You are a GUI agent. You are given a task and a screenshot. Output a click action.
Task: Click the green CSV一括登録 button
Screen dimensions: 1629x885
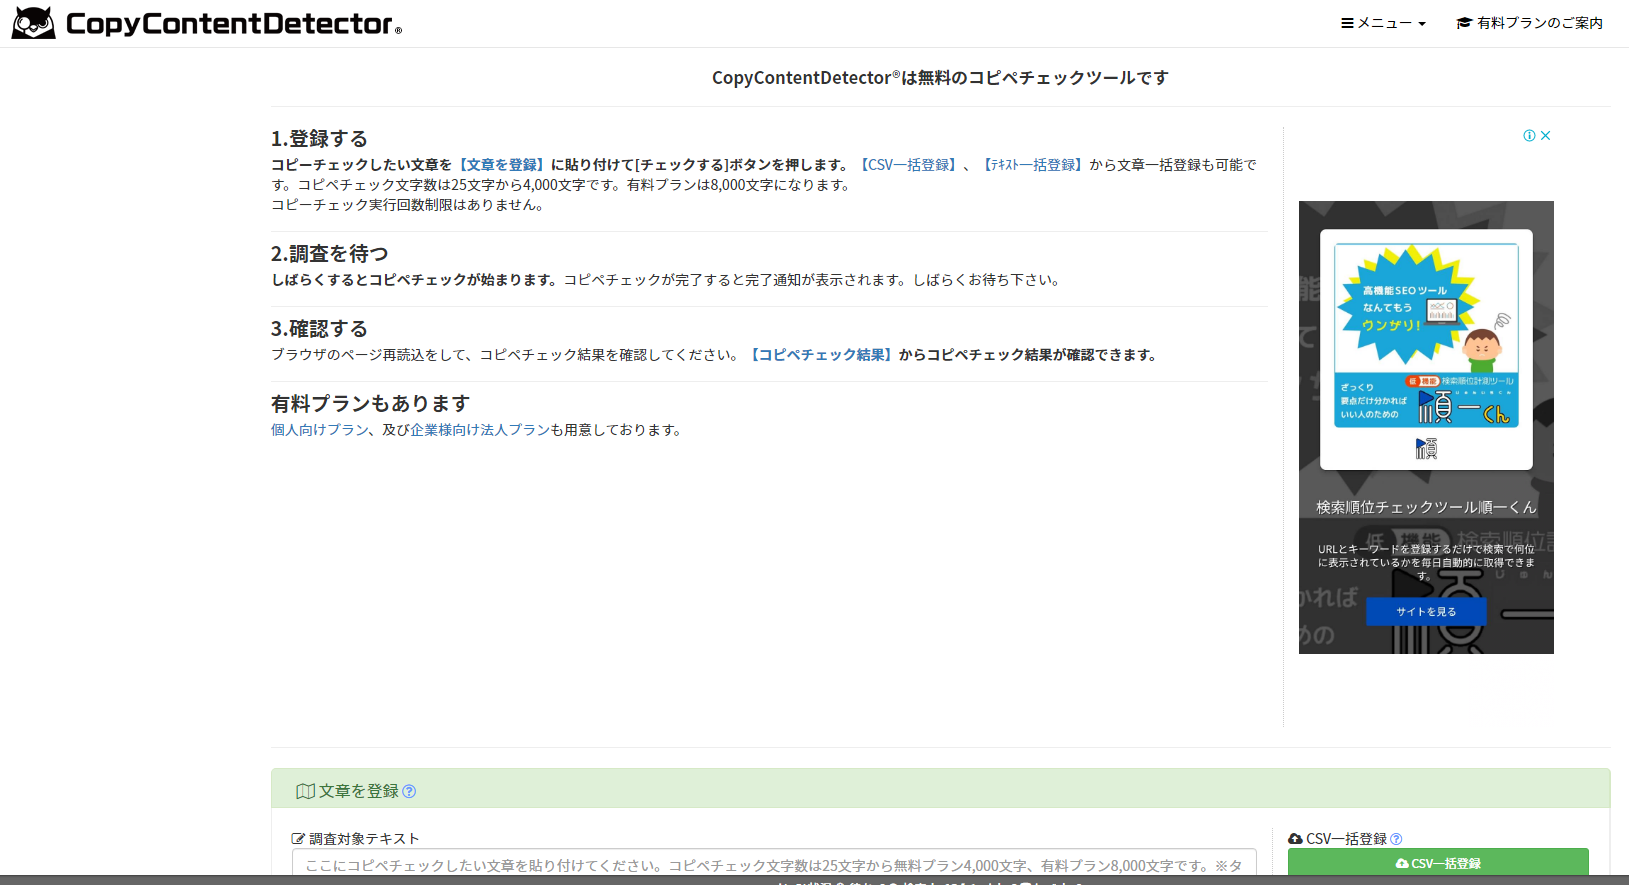[x=1438, y=863]
